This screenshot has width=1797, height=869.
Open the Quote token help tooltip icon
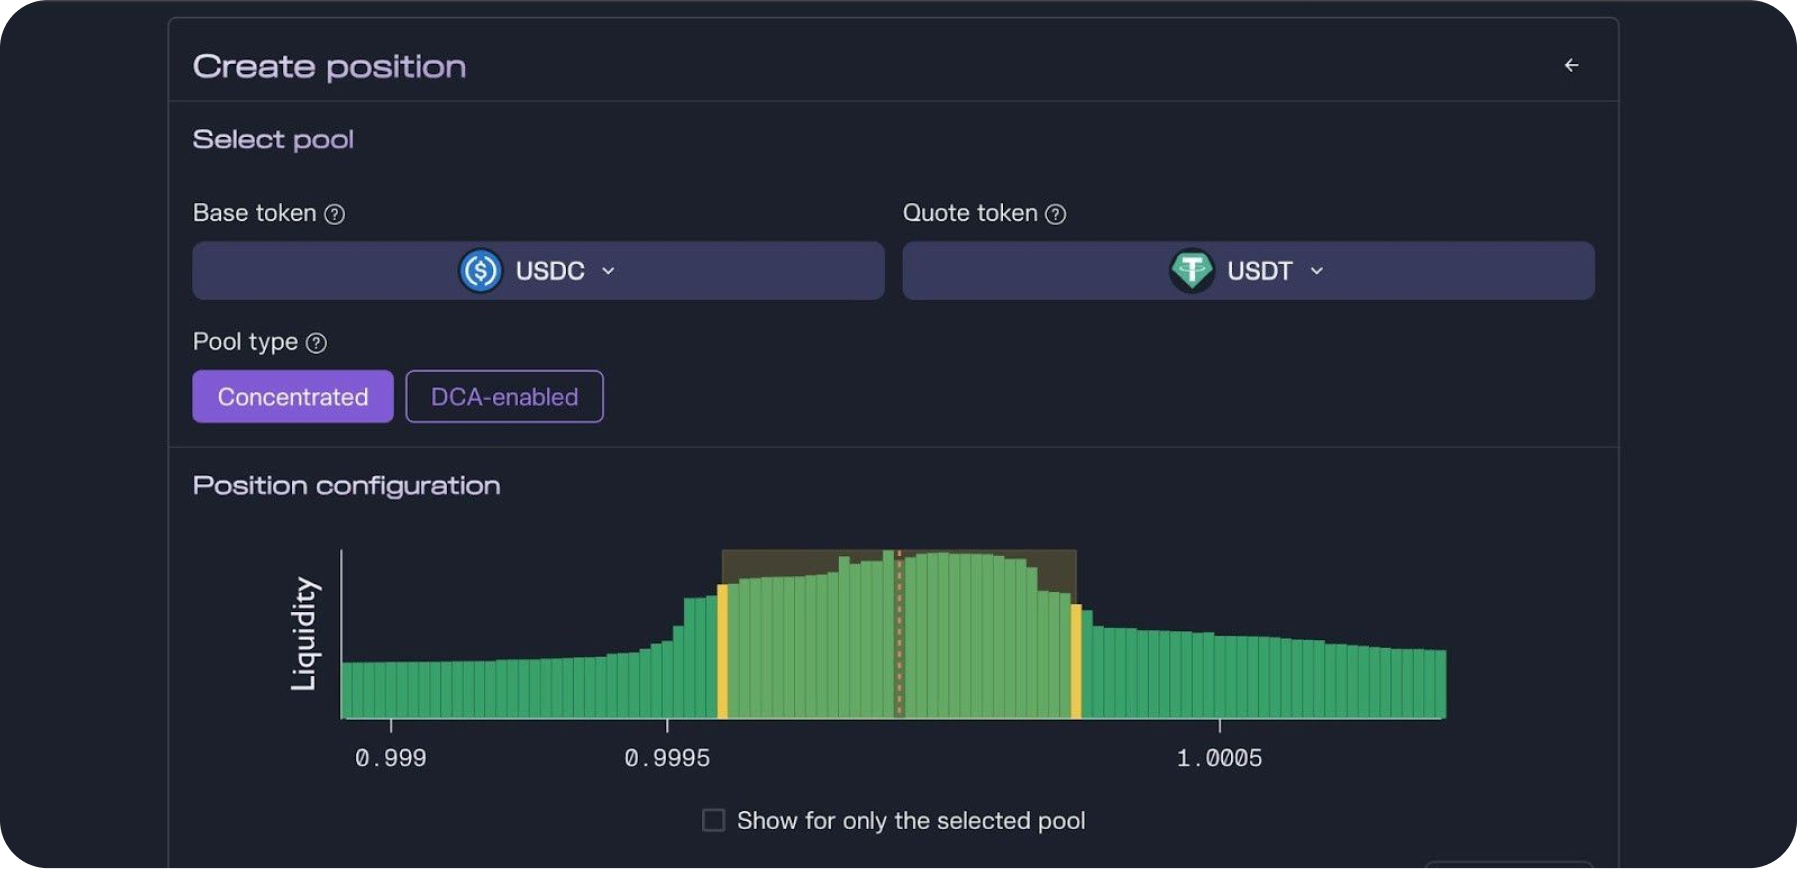pyautogui.click(x=1055, y=214)
